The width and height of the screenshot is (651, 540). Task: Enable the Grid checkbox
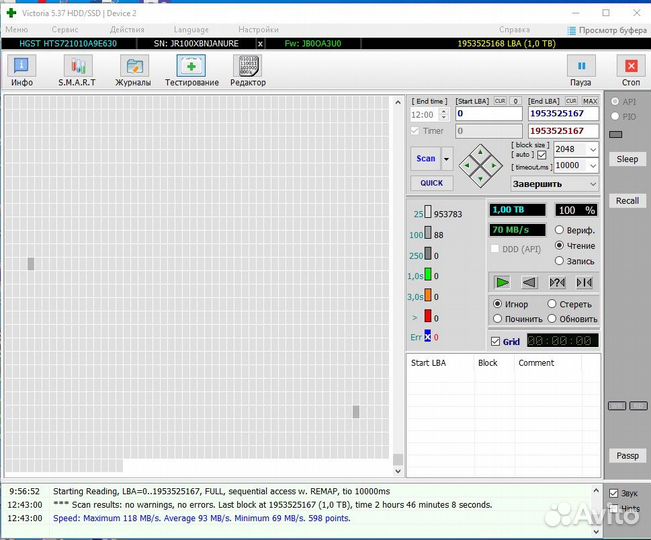click(496, 342)
